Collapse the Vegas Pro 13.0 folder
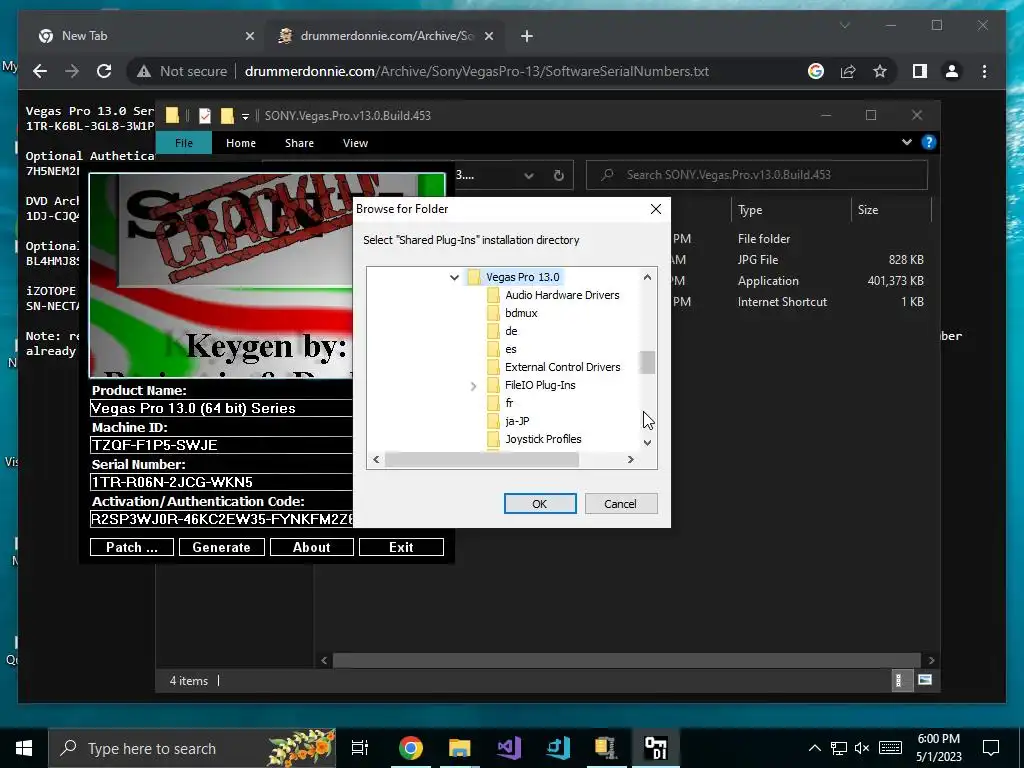Viewport: 1024px width, 768px height. pos(455,277)
